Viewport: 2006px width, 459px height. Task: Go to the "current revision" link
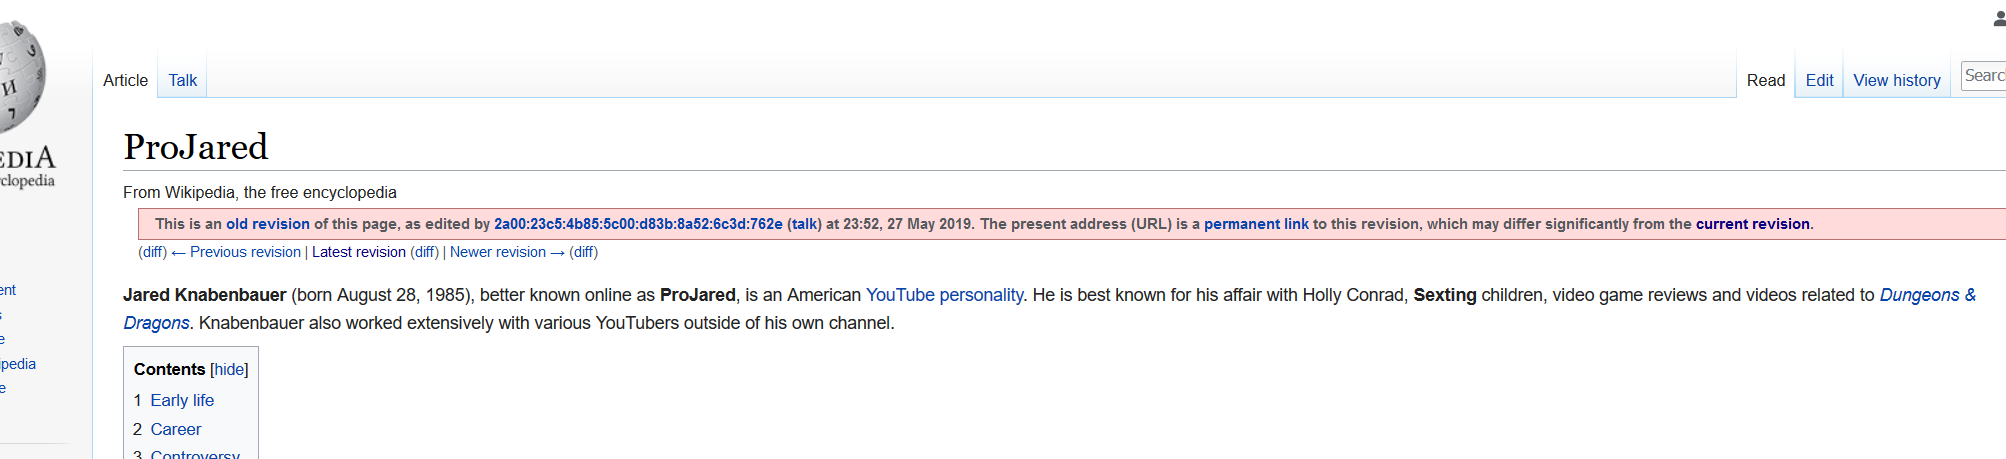[x=1753, y=224]
